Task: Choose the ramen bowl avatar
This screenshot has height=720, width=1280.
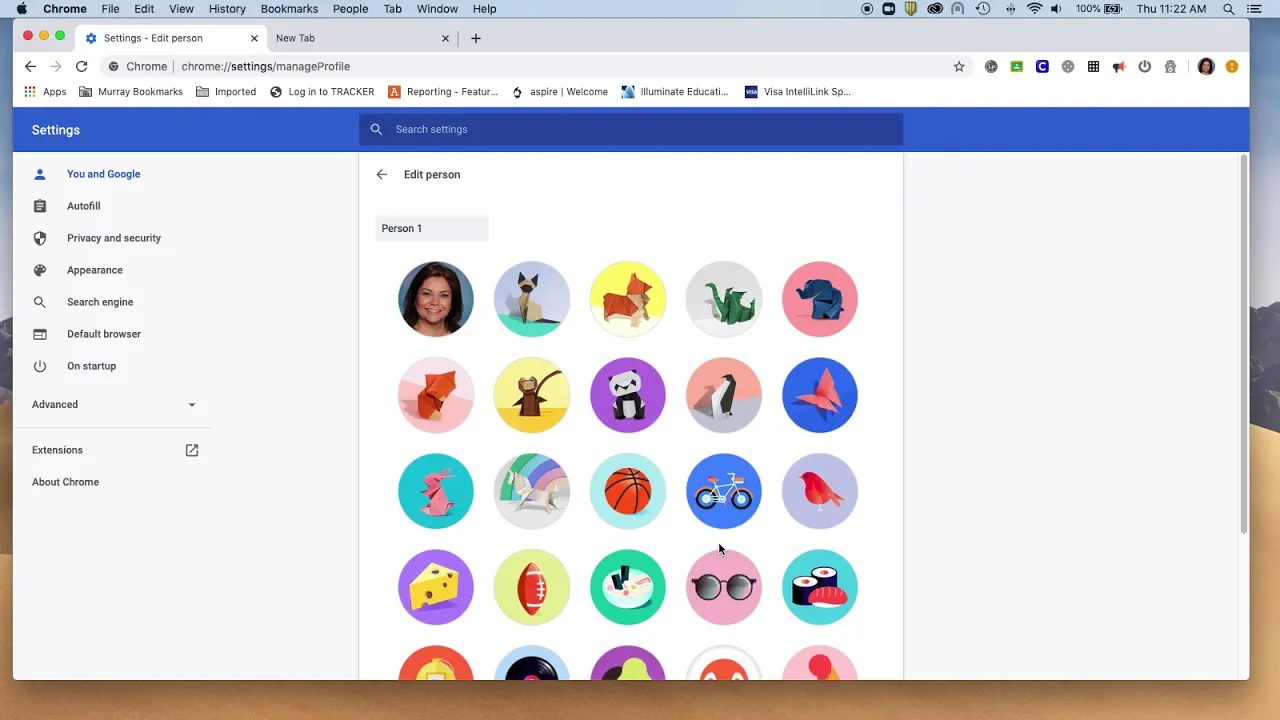Action: click(x=628, y=587)
